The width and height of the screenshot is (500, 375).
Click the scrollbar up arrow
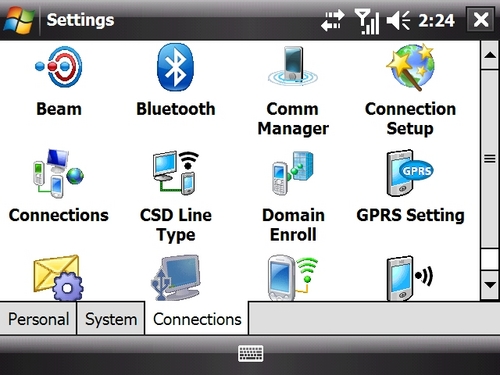(x=490, y=55)
